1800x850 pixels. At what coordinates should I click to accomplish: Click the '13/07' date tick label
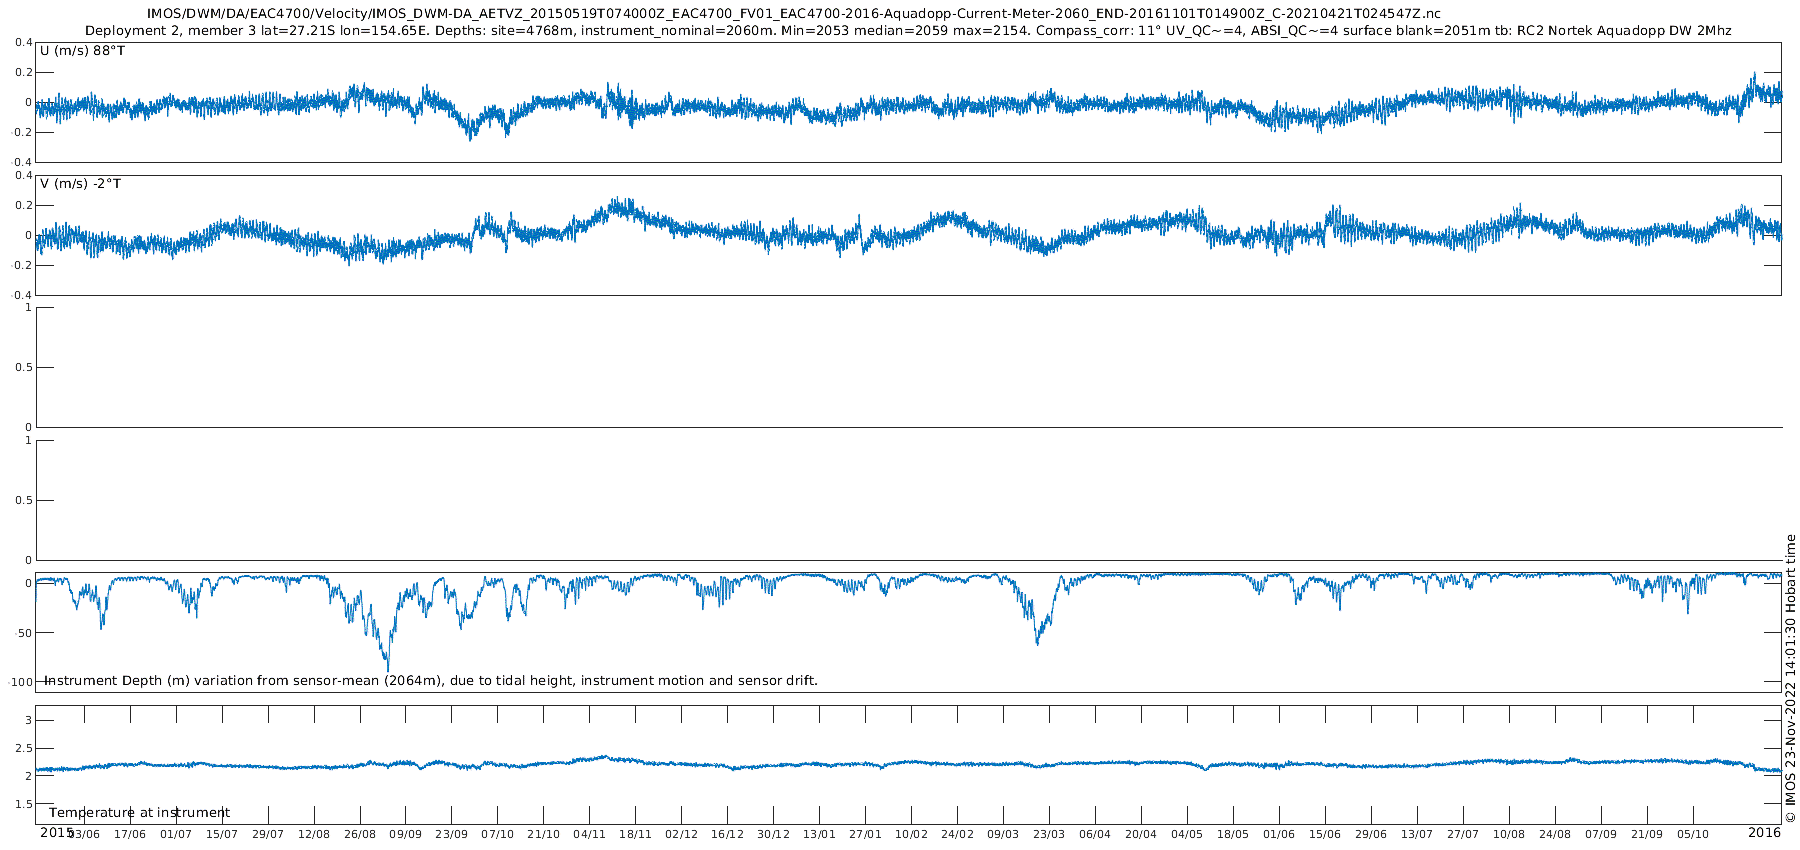click(x=1418, y=834)
